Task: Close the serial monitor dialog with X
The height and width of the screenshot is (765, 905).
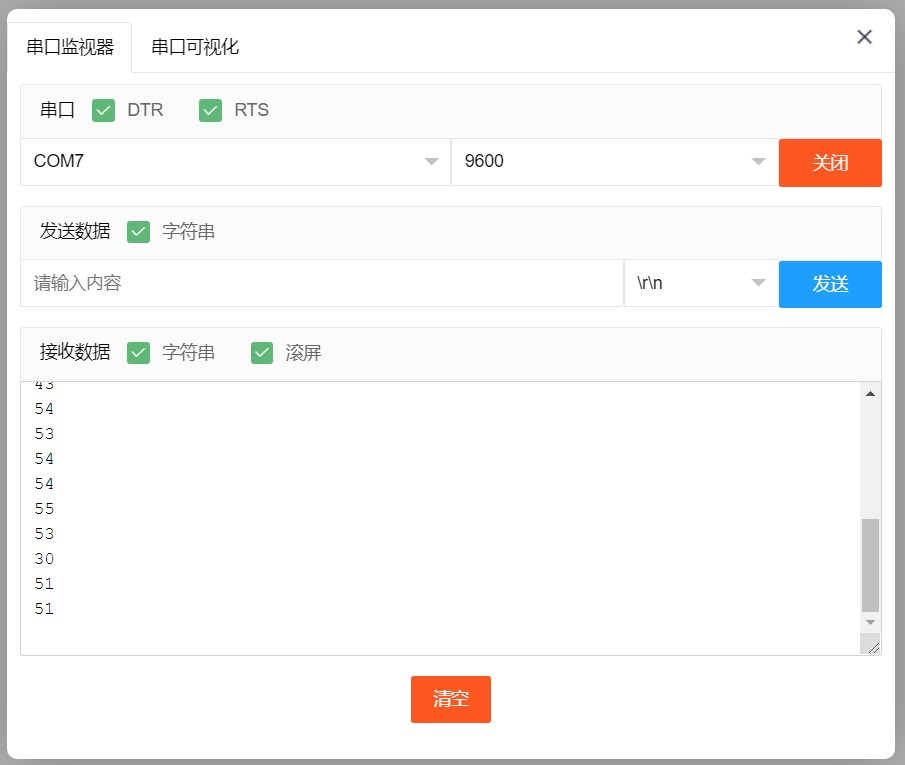Action: (865, 37)
